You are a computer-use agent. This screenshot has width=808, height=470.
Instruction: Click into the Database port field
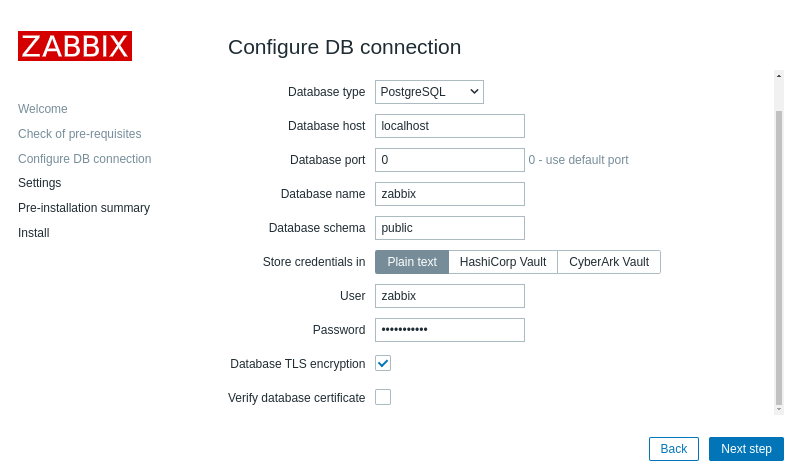450,160
